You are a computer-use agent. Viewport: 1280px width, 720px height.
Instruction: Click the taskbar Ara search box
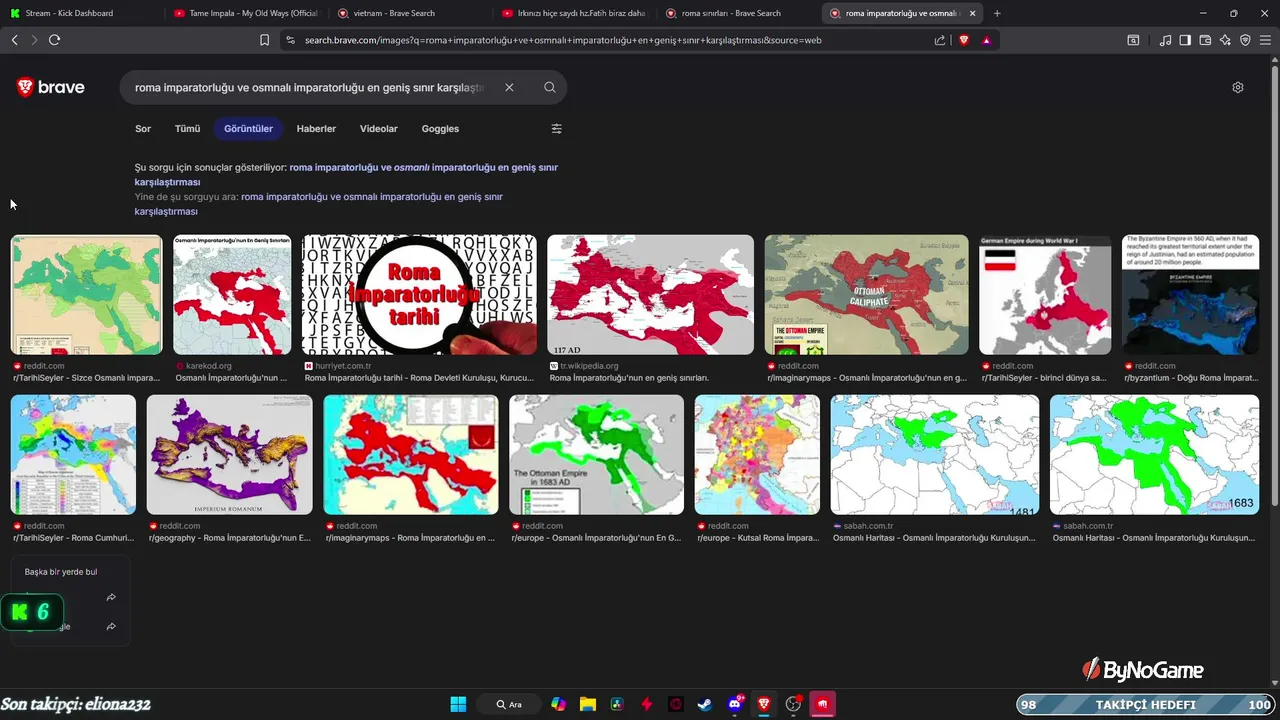pos(510,704)
